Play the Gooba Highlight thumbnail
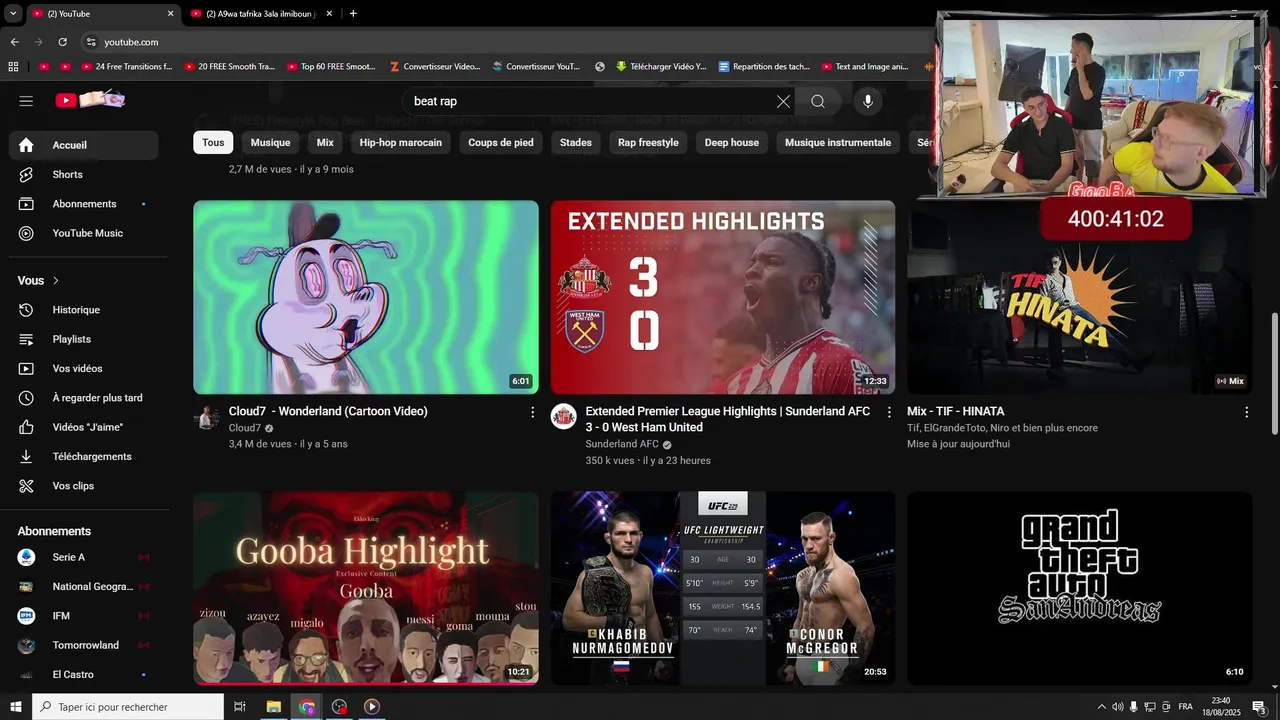This screenshot has width=1280, height=720. (x=366, y=588)
